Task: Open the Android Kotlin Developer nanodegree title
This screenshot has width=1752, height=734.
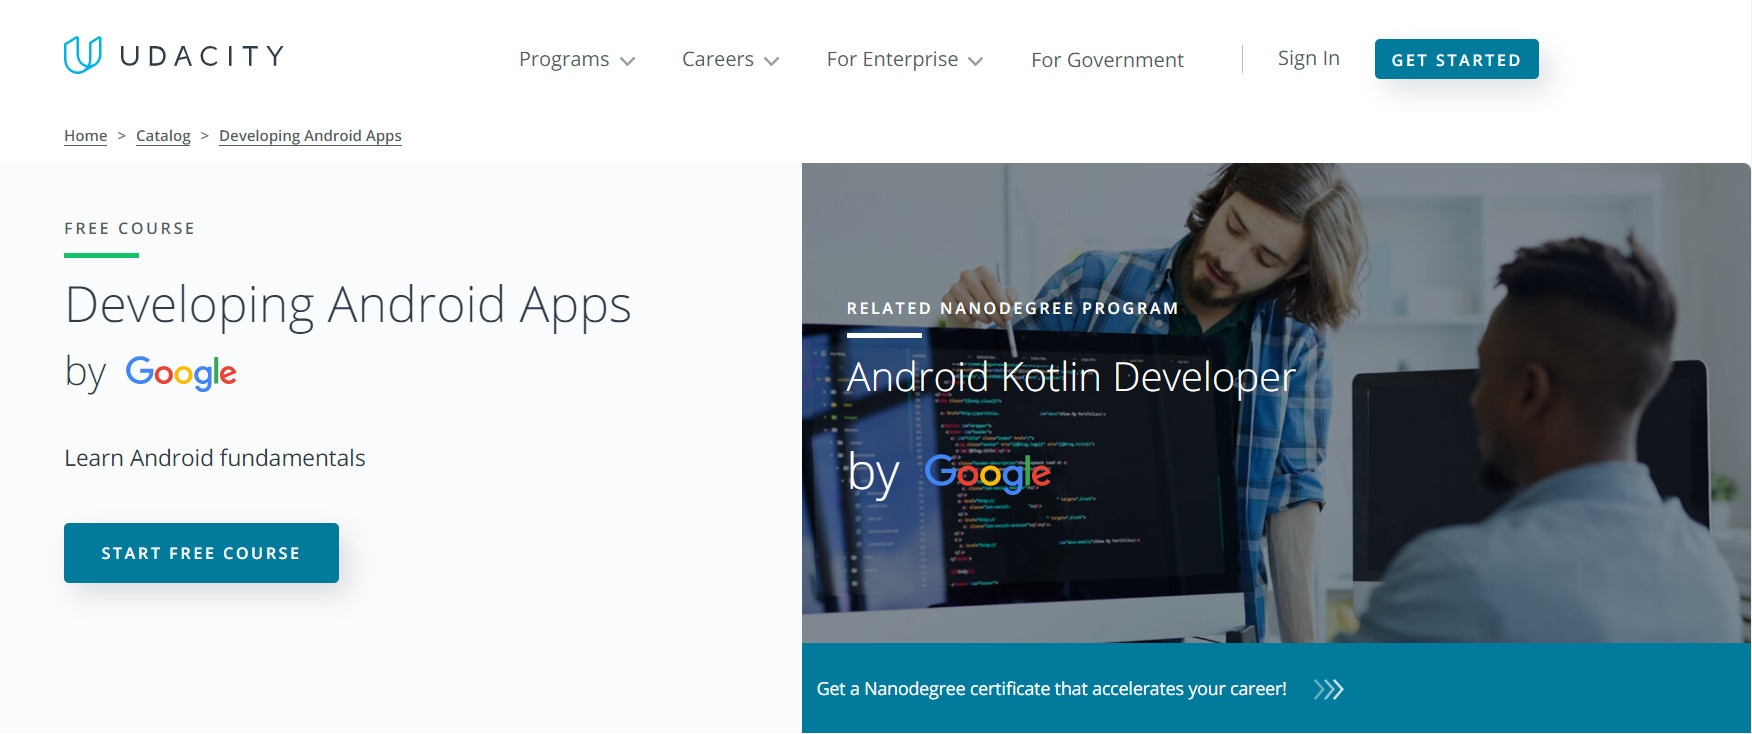Action: (x=1071, y=378)
